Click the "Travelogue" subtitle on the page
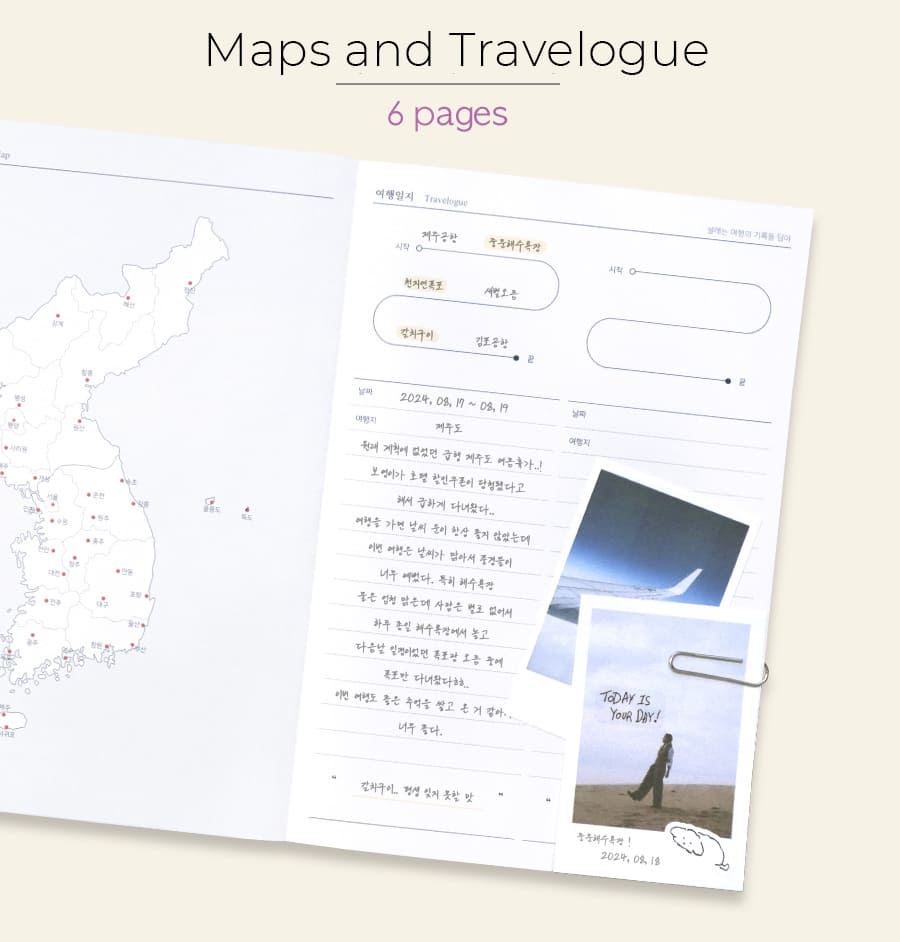 [x=446, y=200]
